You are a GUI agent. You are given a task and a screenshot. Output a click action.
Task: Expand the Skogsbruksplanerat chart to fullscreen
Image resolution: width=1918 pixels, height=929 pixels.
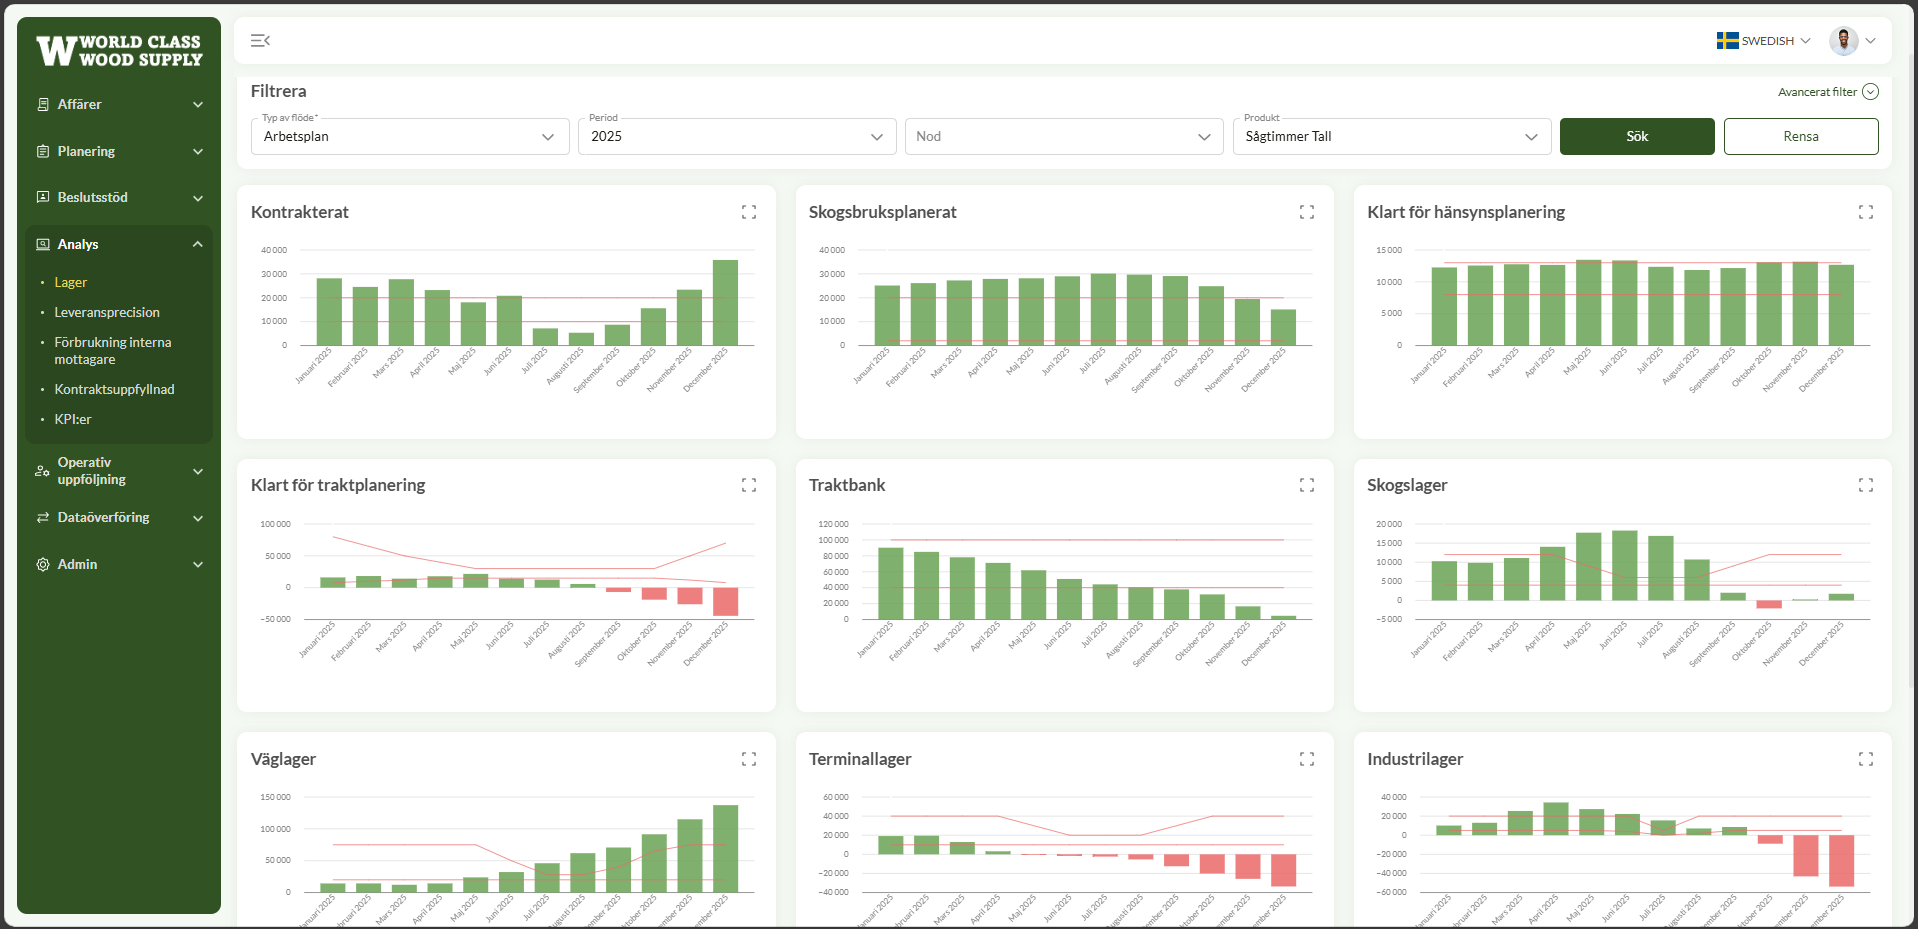(1307, 212)
